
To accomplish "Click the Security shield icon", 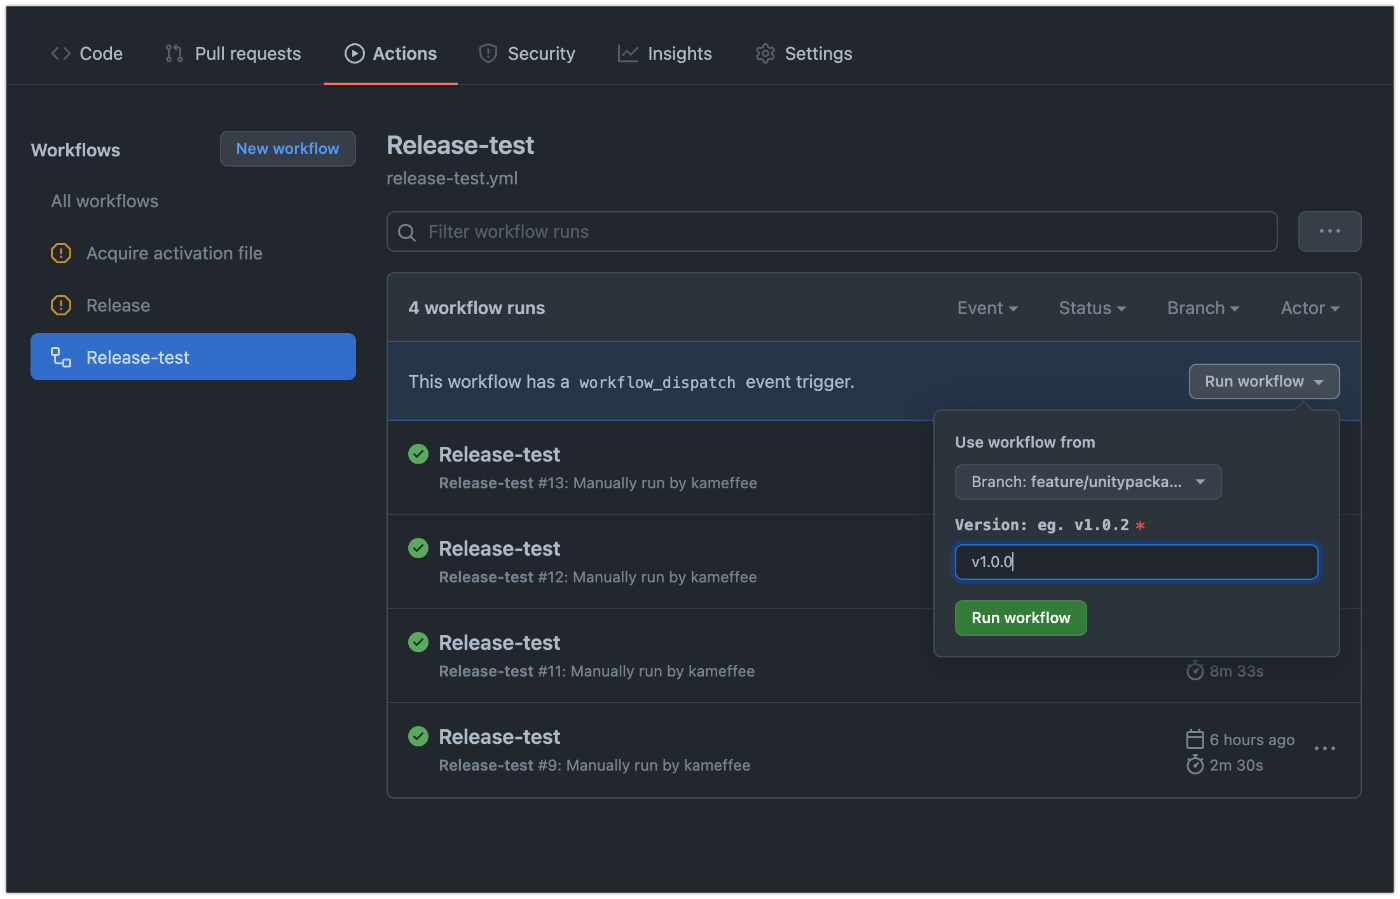I will pos(488,54).
